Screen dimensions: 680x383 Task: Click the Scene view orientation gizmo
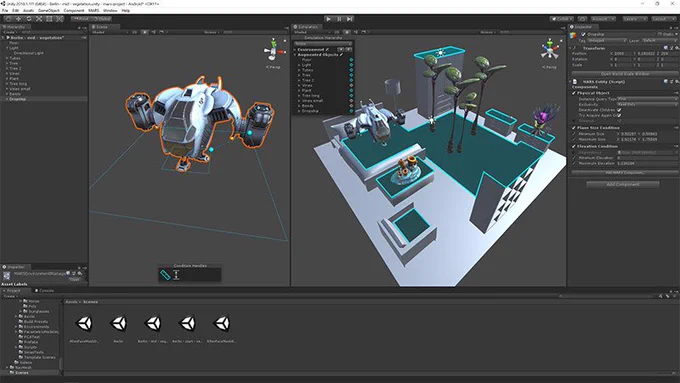[273, 50]
